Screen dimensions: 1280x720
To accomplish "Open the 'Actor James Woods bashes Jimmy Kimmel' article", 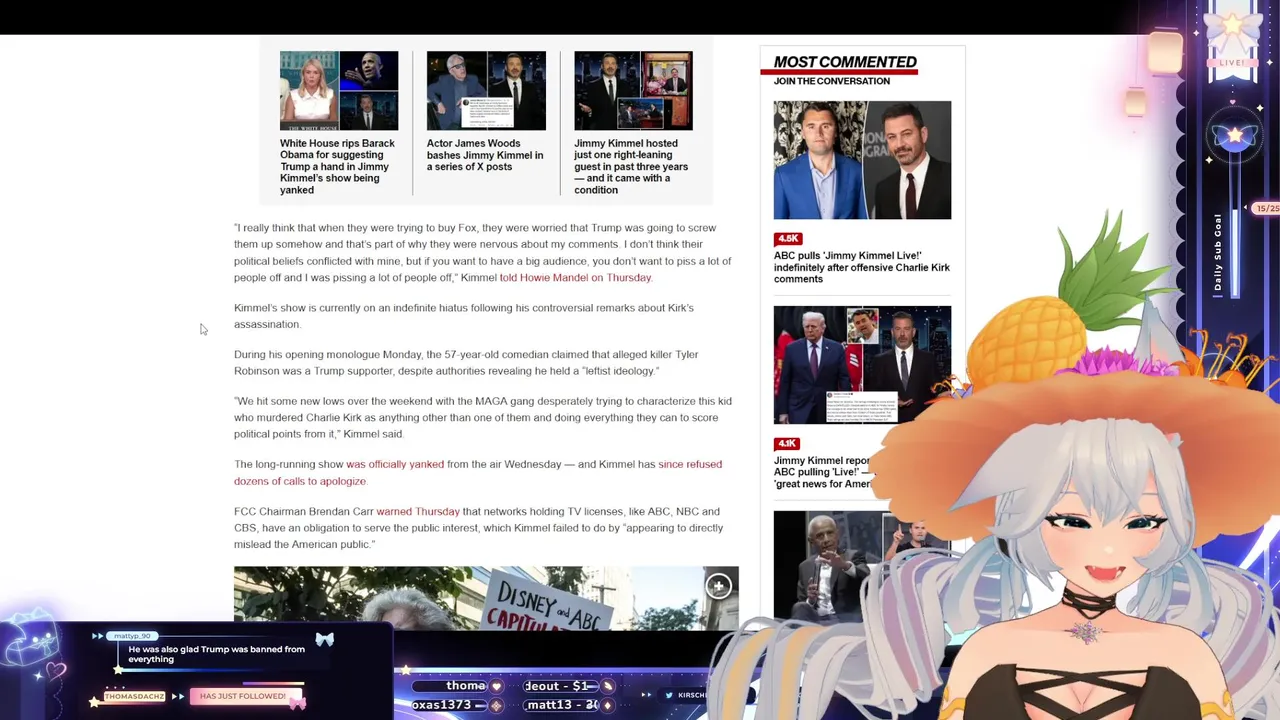I will 485,155.
